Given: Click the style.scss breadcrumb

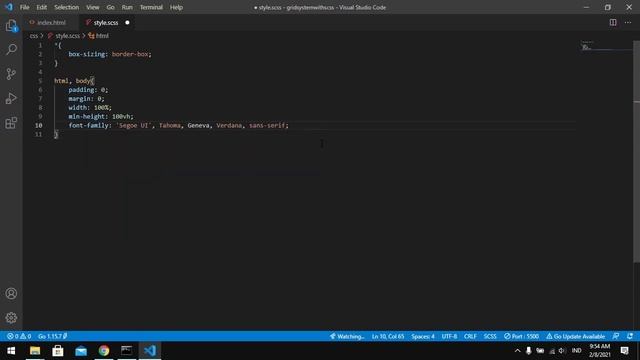Looking at the screenshot, I should click(67, 36).
